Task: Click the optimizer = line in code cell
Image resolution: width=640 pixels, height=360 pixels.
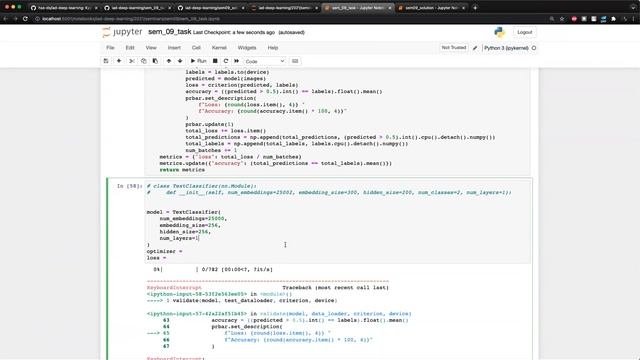Action: [x=164, y=251]
